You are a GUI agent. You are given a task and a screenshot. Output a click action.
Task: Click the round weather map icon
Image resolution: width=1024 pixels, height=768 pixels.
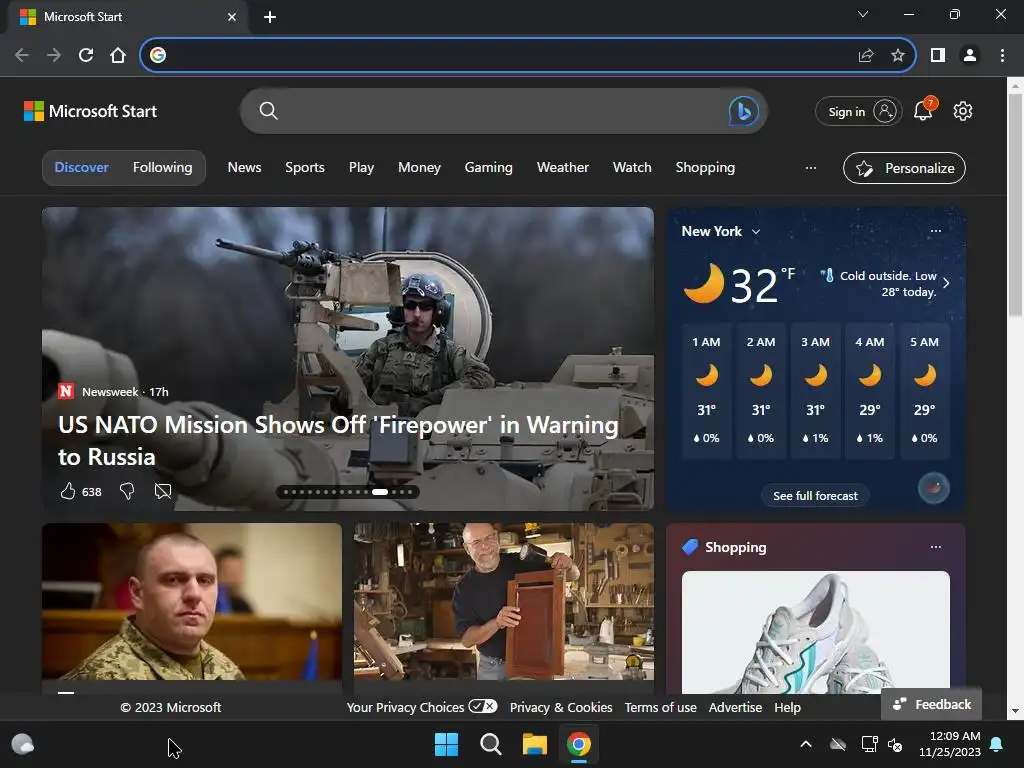[934, 488]
